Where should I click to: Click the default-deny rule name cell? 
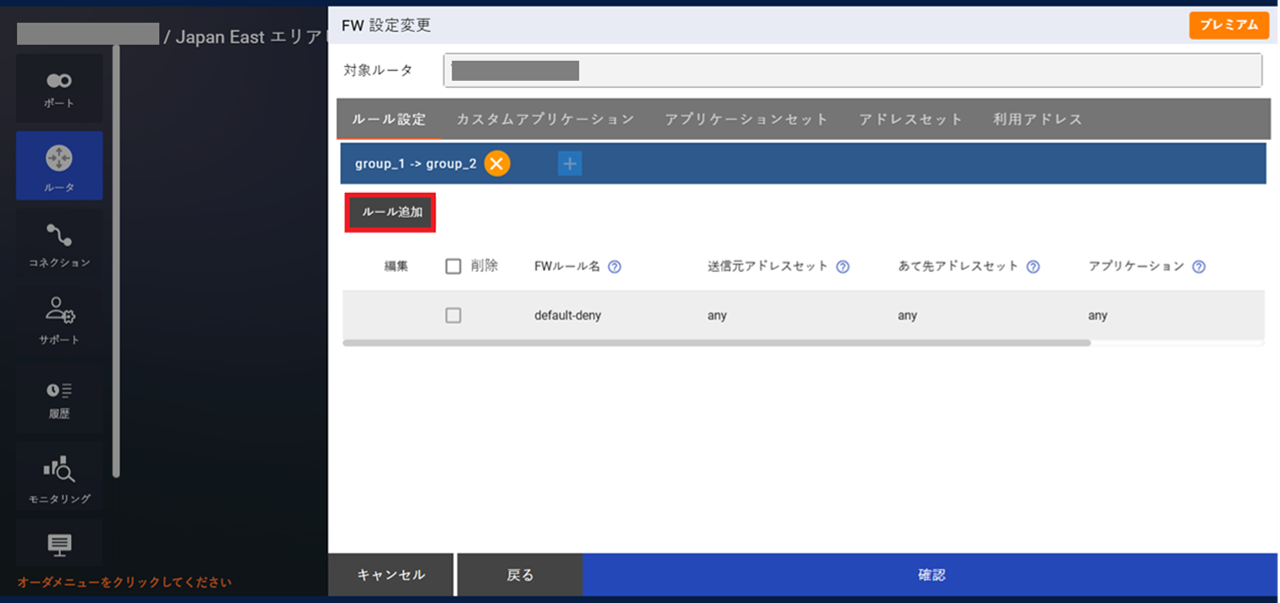pyautogui.click(x=568, y=315)
